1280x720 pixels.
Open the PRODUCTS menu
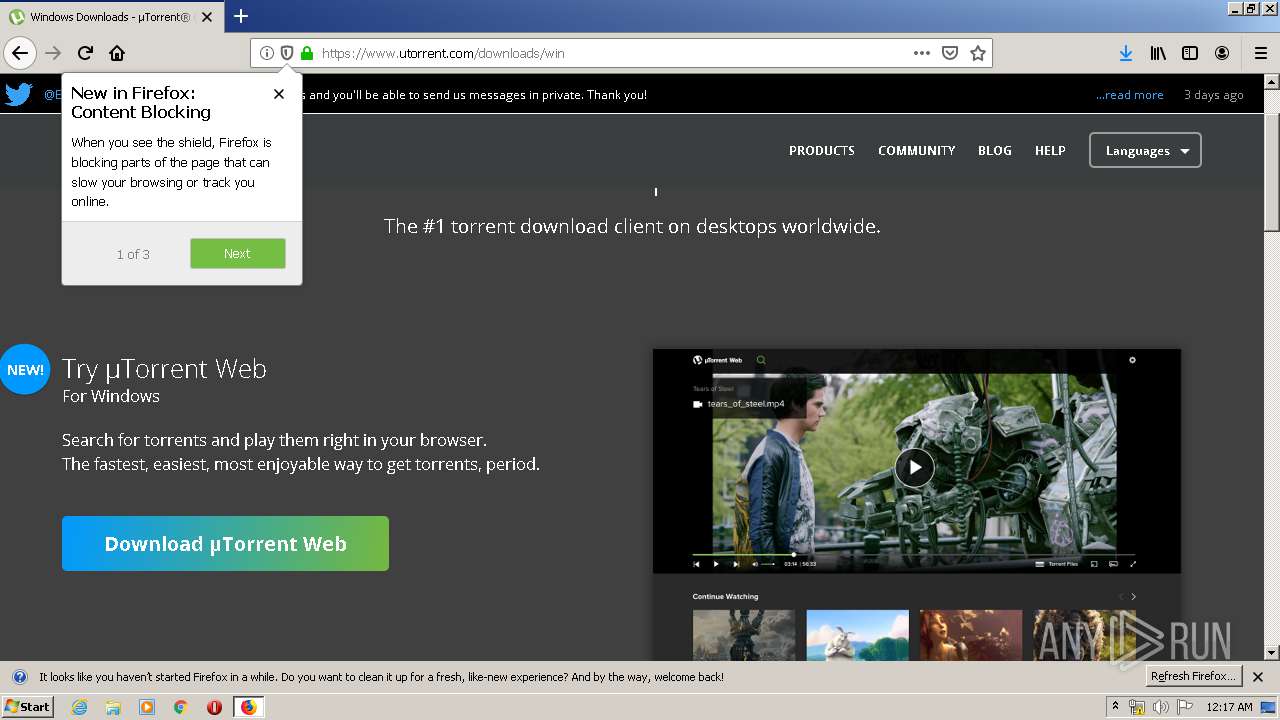[x=822, y=151]
